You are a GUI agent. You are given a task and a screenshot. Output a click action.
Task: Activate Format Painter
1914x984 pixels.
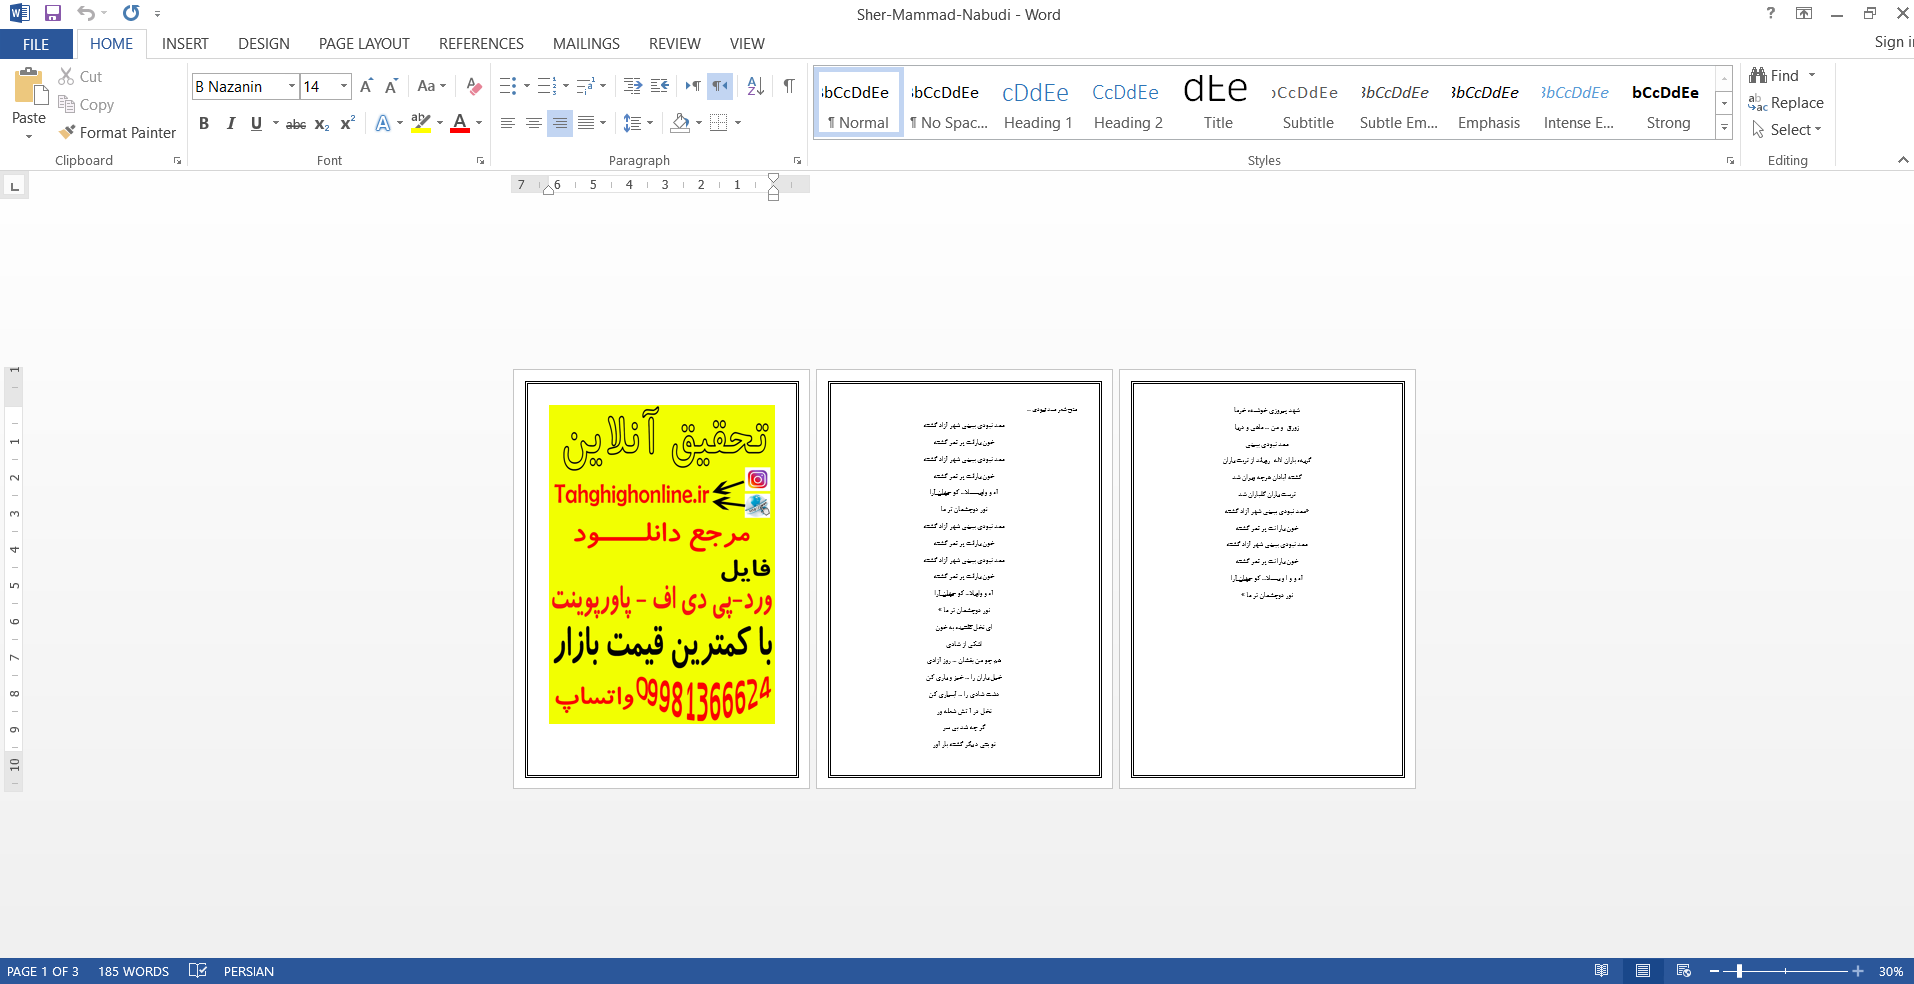tap(117, 133)
